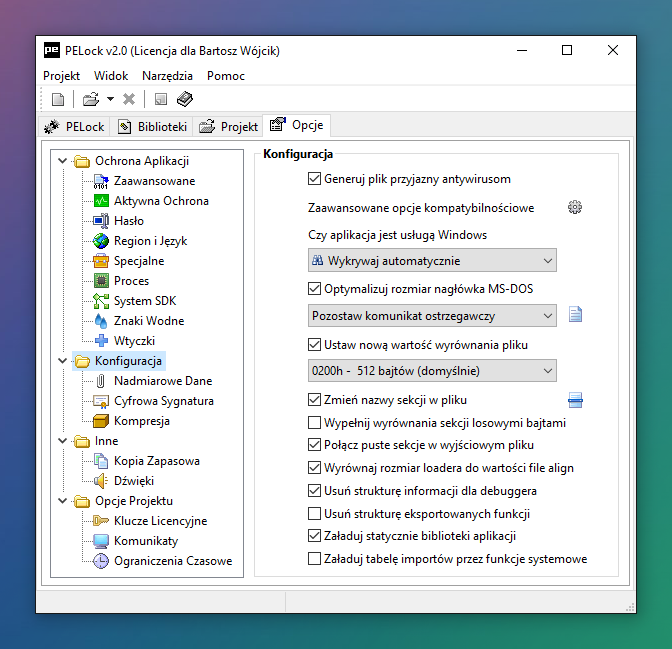Select Znaki Wodne in the tree
The width and height of the screenshot is (672, 649).
click(x=148, y=321)
